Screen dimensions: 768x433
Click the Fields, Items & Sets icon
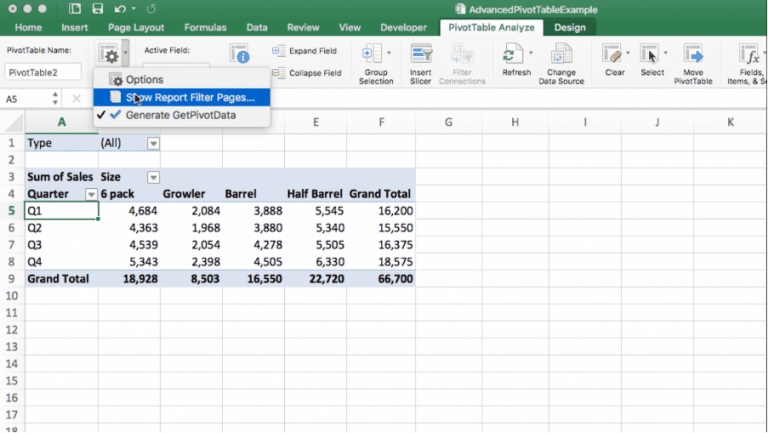[x=747, y=55]
